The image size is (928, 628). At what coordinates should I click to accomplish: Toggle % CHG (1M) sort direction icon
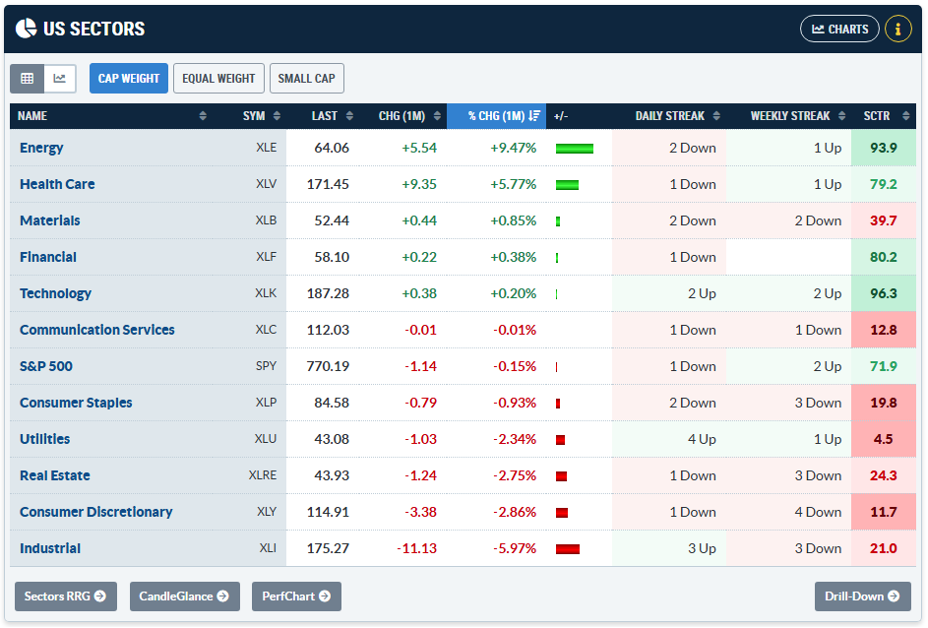[534, 116]
